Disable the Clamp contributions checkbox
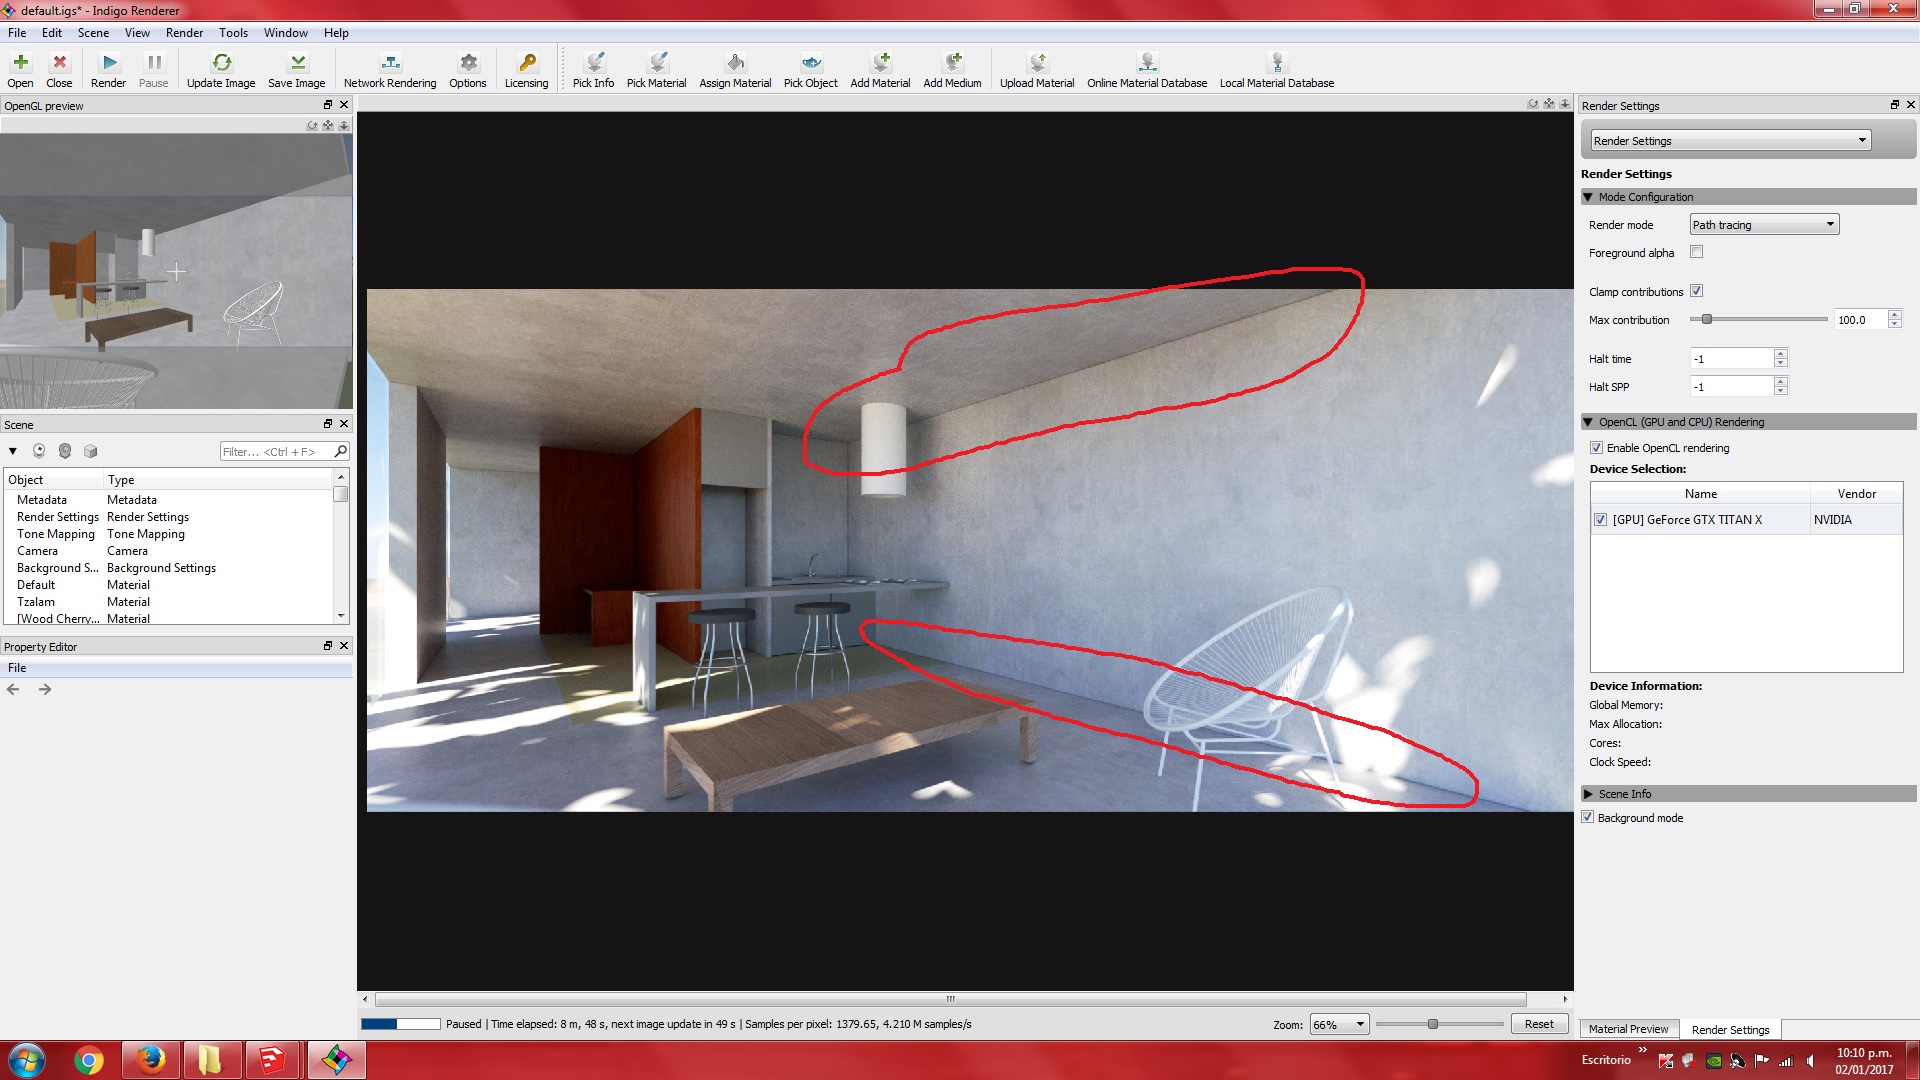The width and height of the screenshot is (1920, 1080). point(1696,291)
